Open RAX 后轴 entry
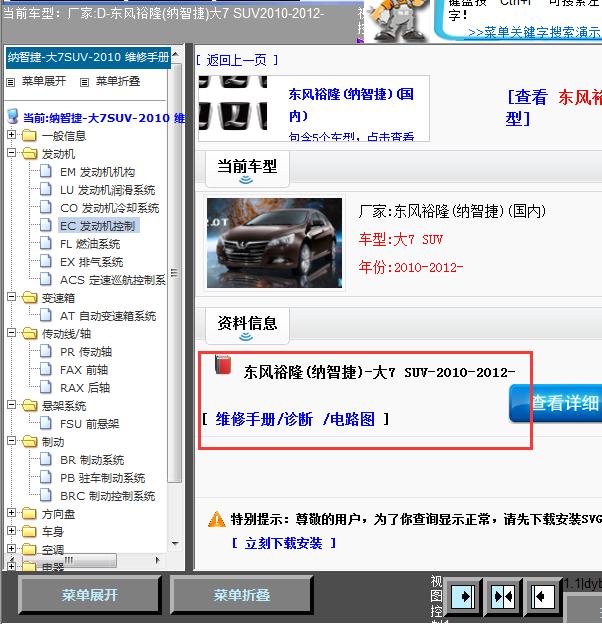 [85, 388]
